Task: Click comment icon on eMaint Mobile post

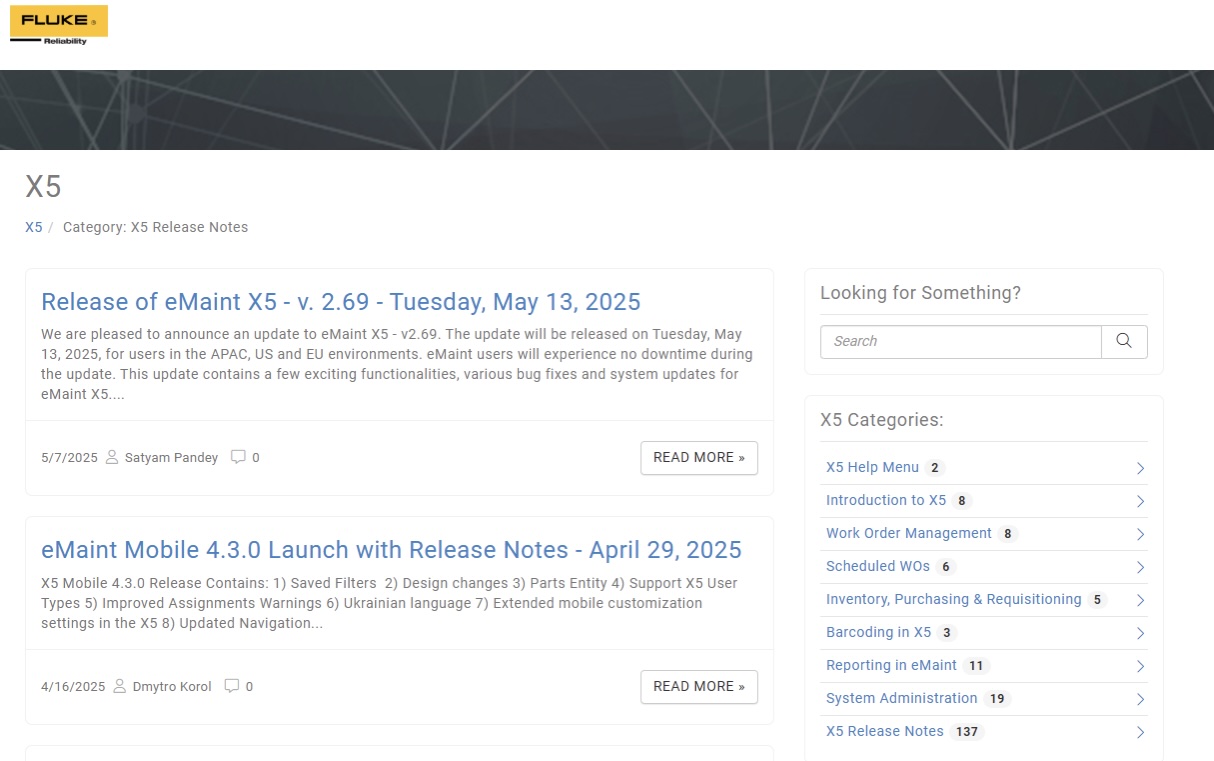Action: 232,686
